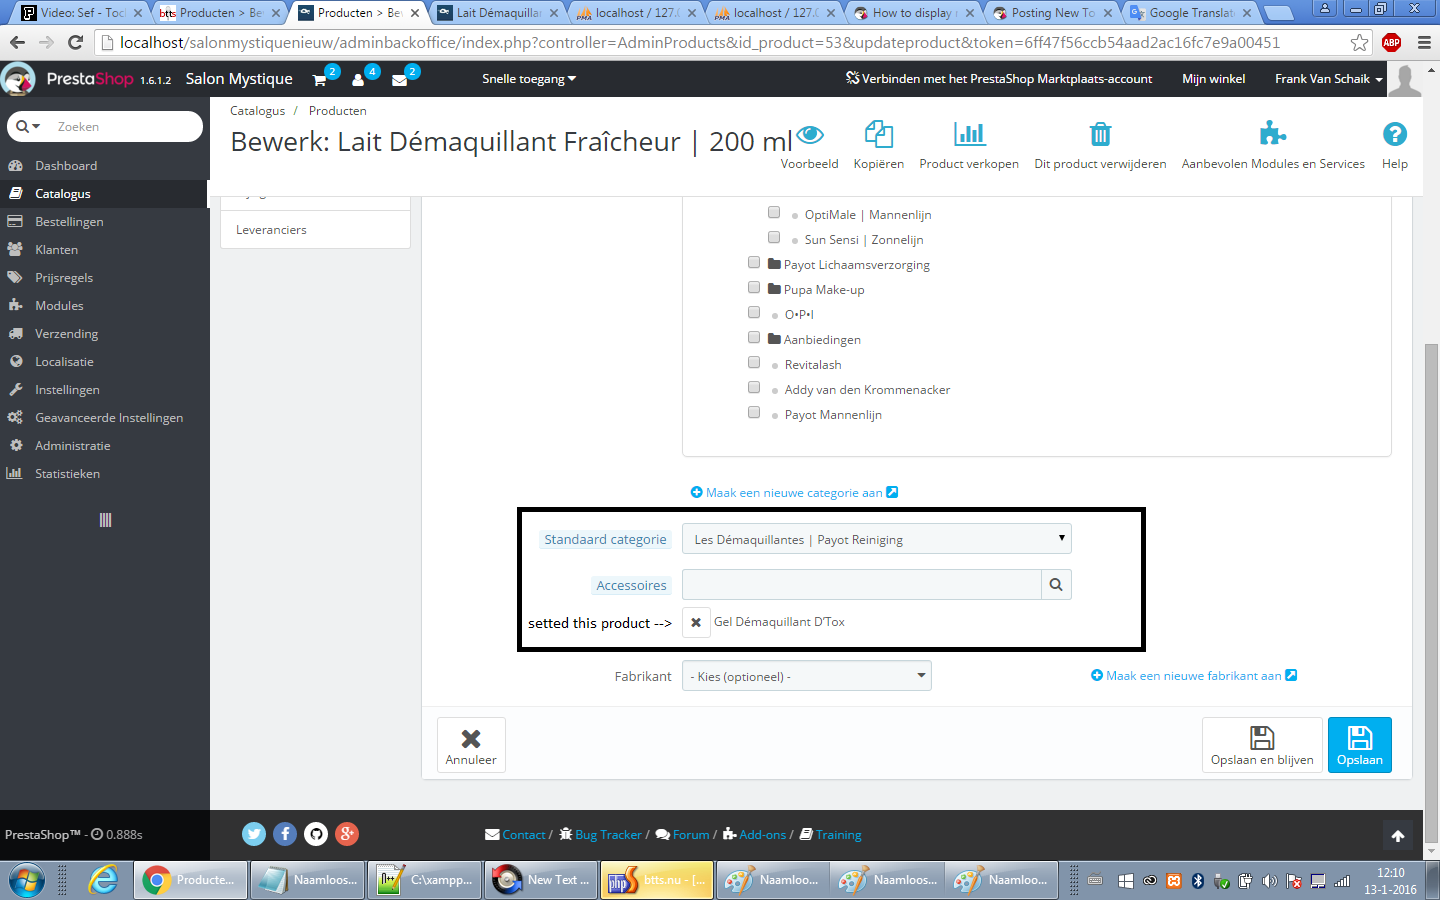This screenshot has width=1440, height=900.
Task: Open Internet Explorer from the taskbar
Action: [x=102, y=880]
